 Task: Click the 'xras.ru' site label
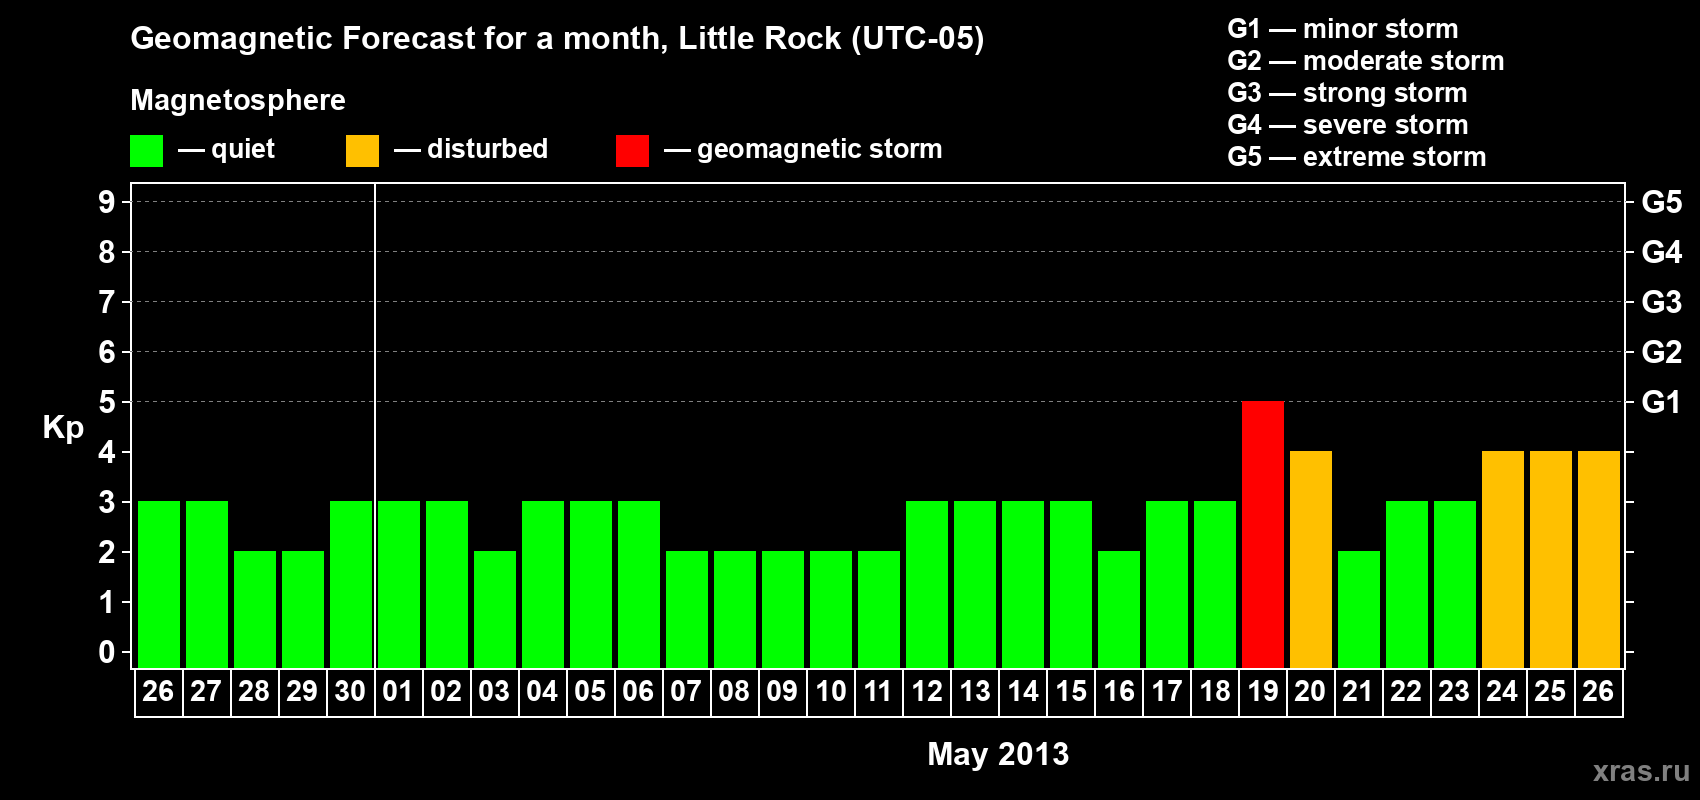point(1641,771)
